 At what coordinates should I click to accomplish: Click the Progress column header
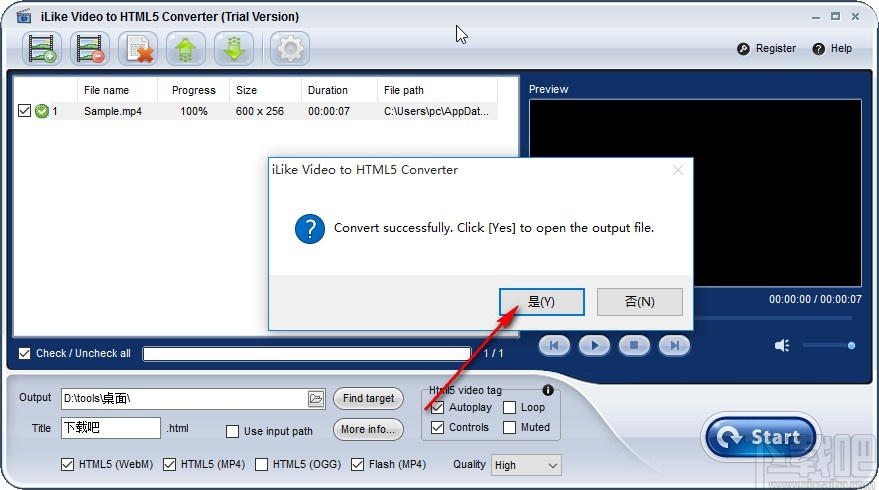point(193,90)
